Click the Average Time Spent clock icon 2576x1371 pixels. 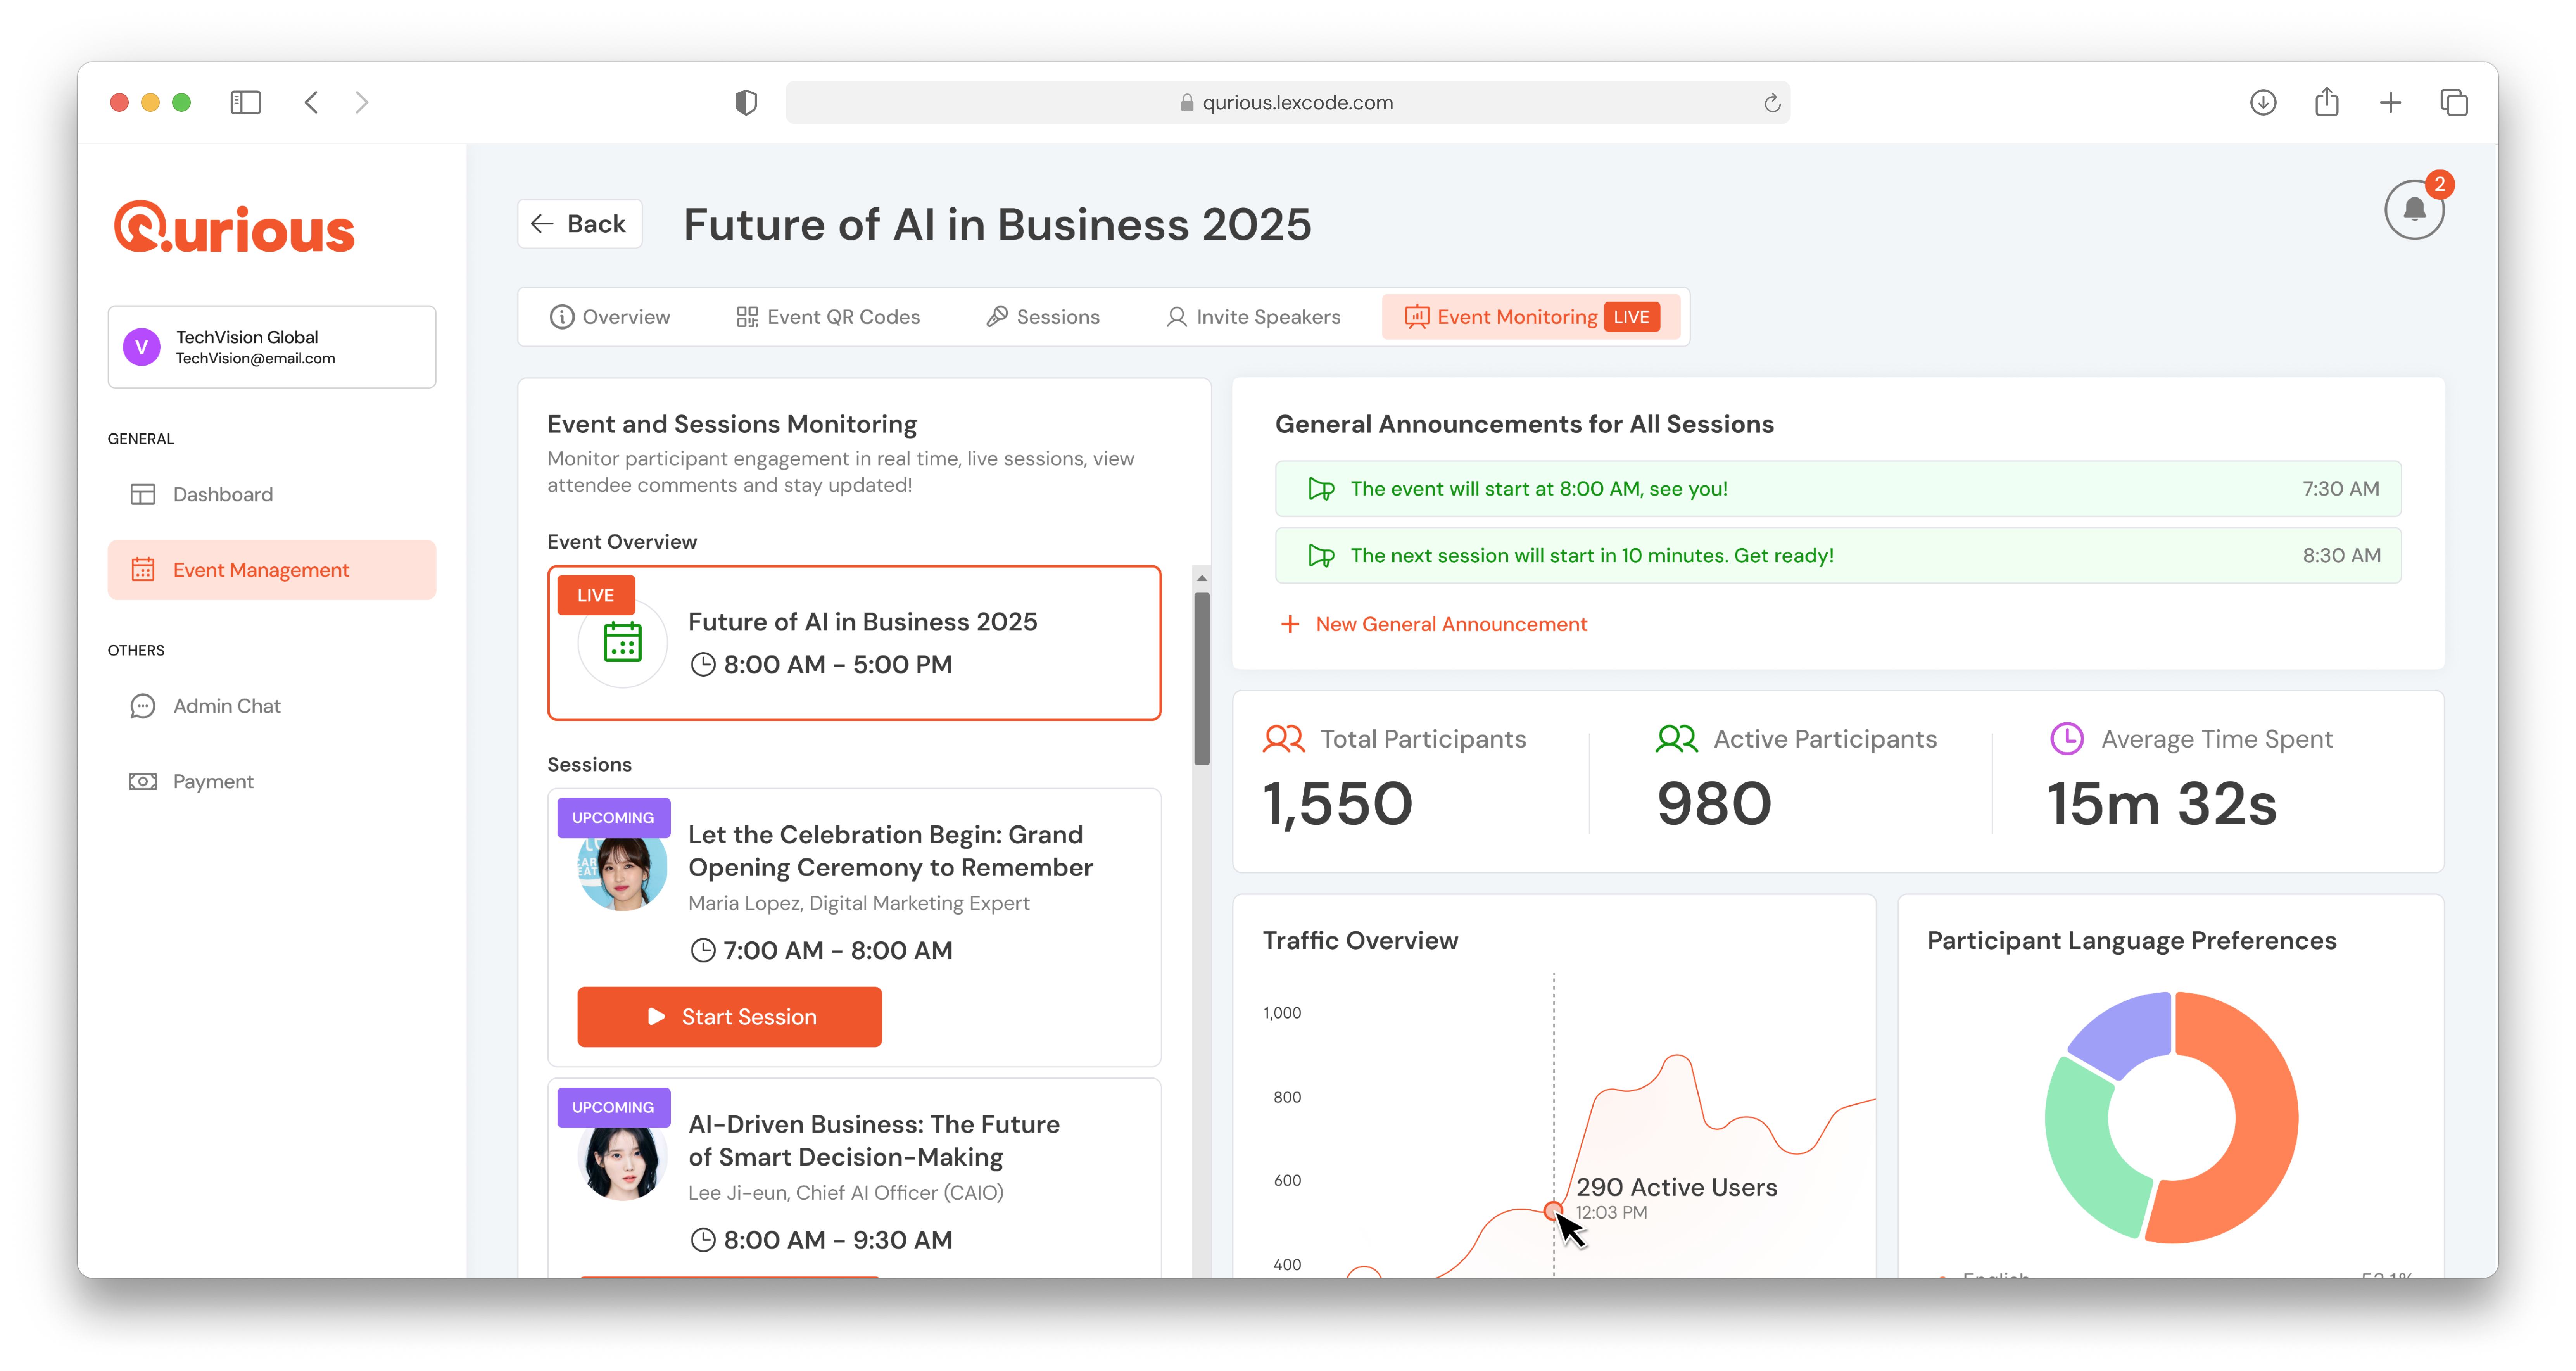click(x=2066, y=739)
